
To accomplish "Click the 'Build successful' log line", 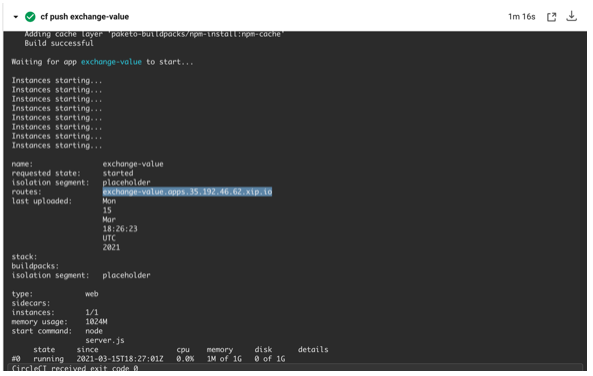I will [x=59, y=43].
